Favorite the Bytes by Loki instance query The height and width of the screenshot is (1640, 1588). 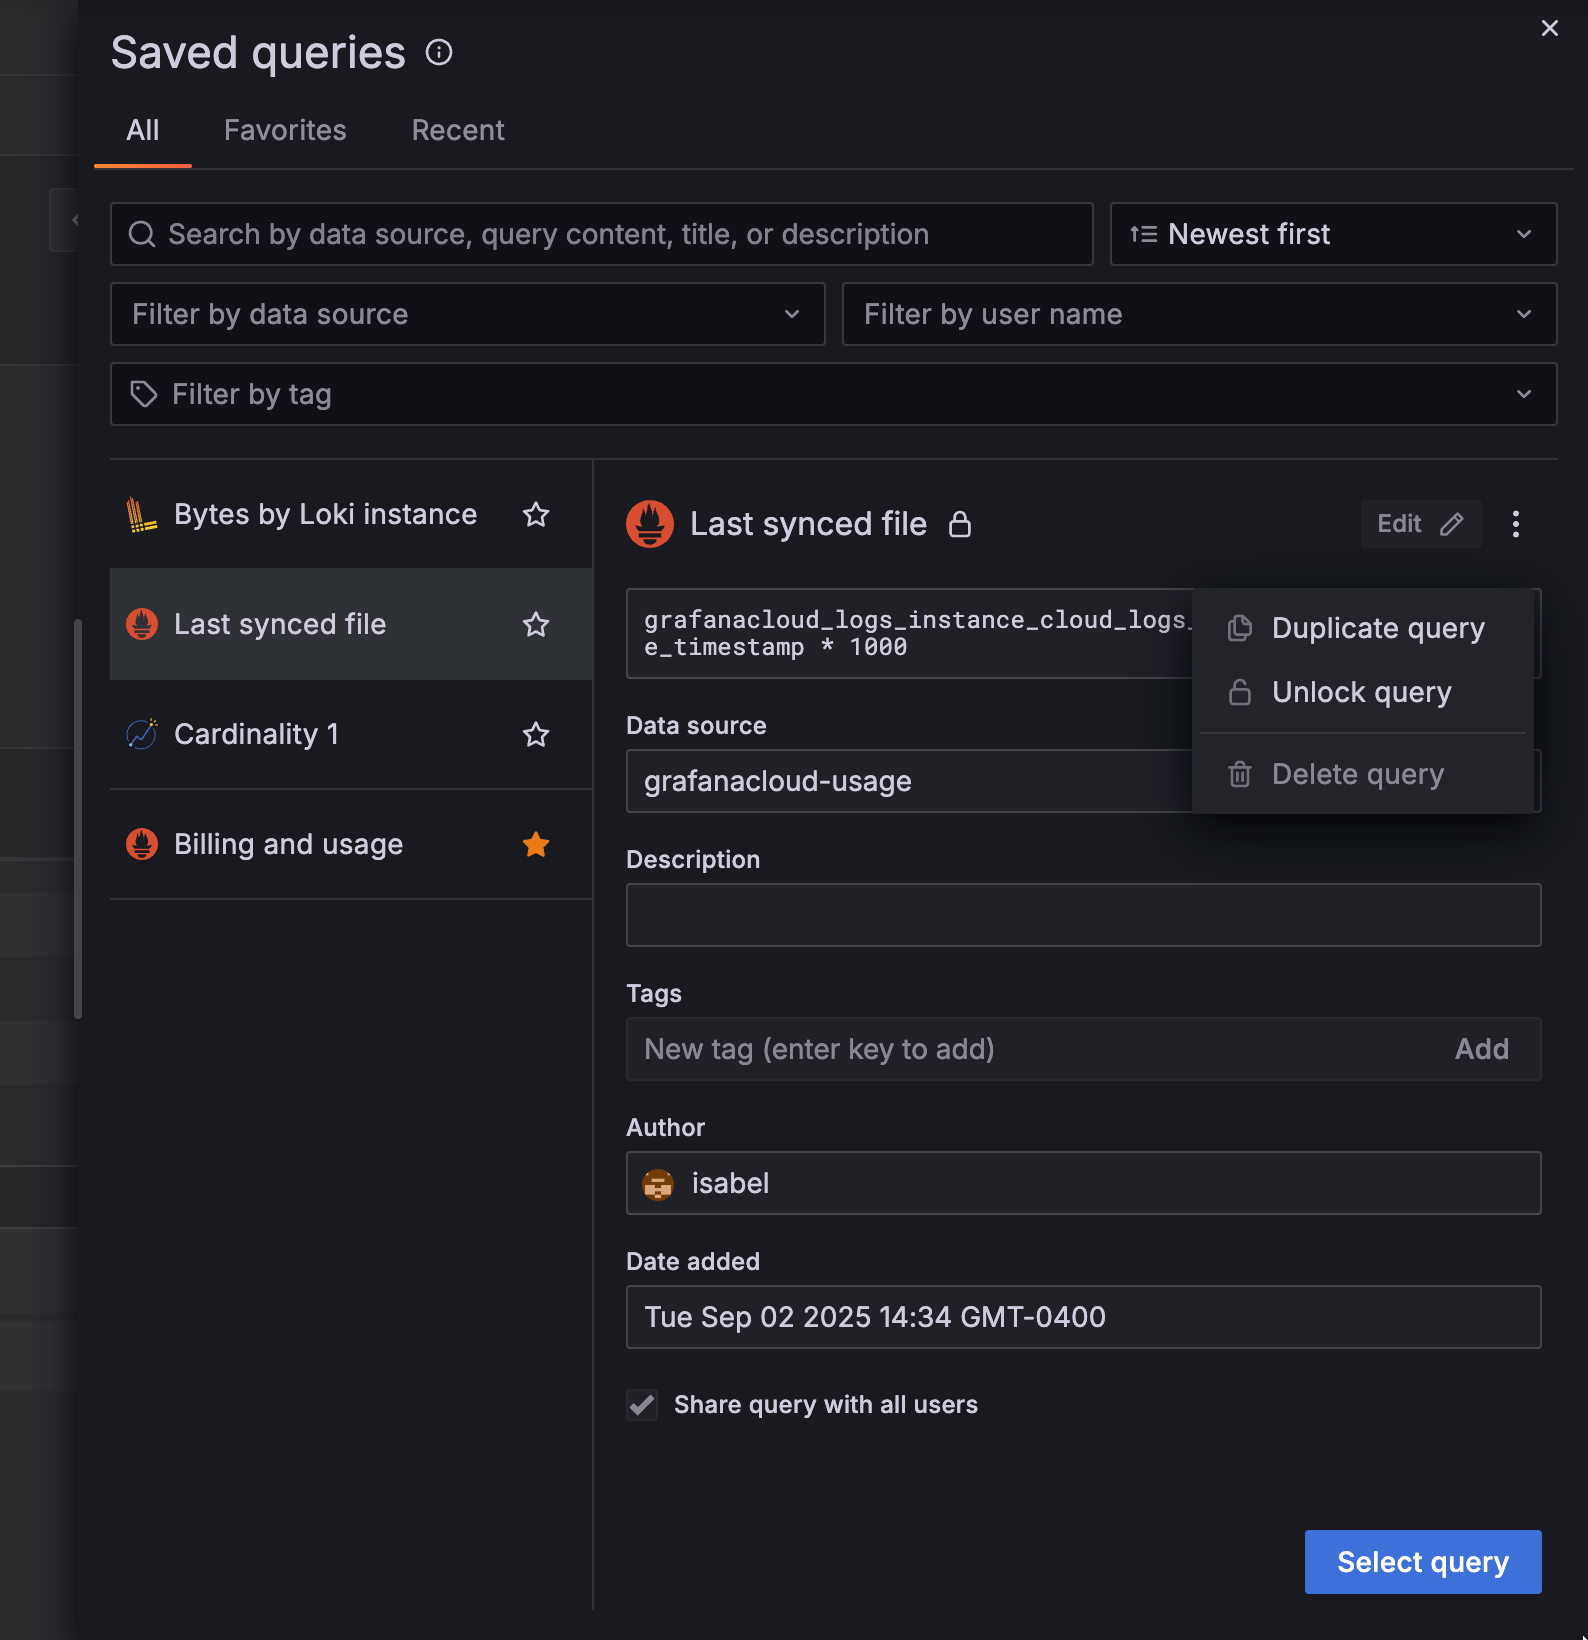pos(536,515)
